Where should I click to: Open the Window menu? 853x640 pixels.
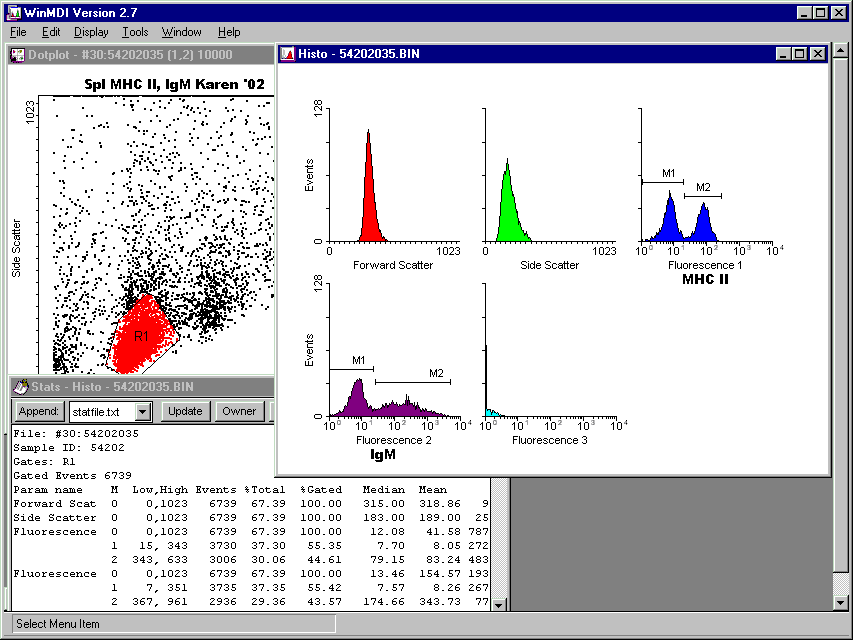tap(181, 32)
